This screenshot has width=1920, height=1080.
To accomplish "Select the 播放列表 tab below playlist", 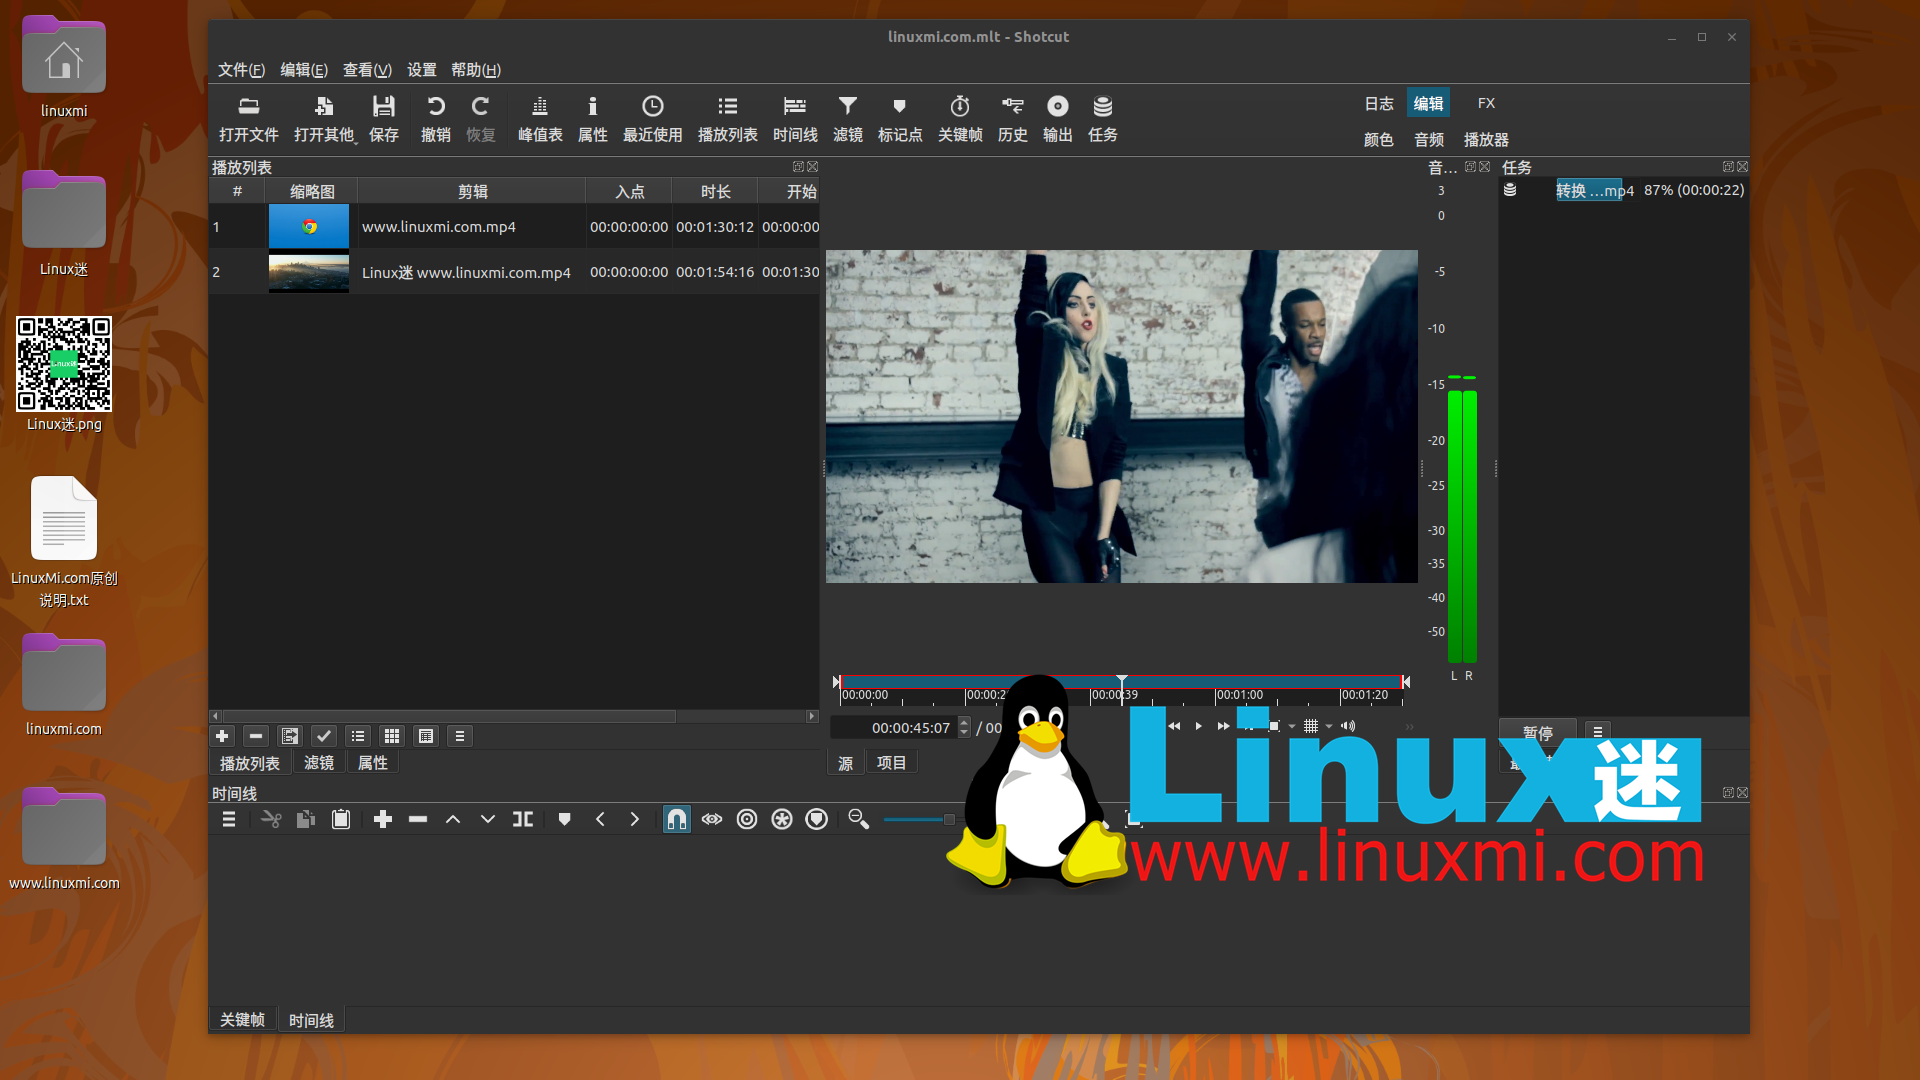I will click(x=250, y=763).
